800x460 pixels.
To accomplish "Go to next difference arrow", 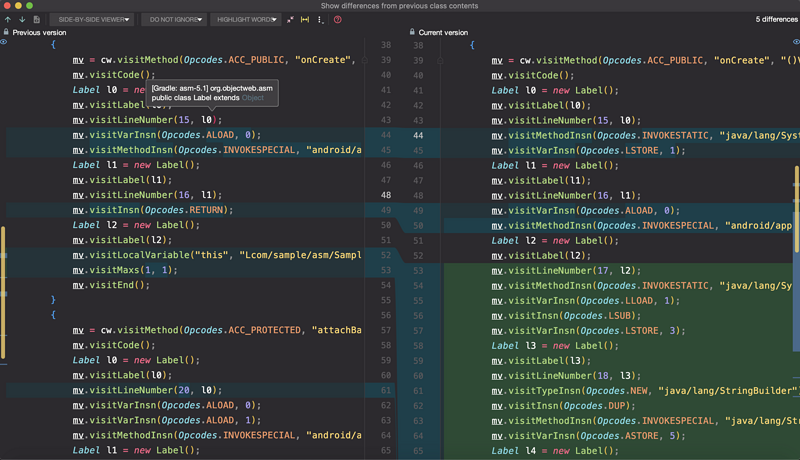I will click(22, 19).
